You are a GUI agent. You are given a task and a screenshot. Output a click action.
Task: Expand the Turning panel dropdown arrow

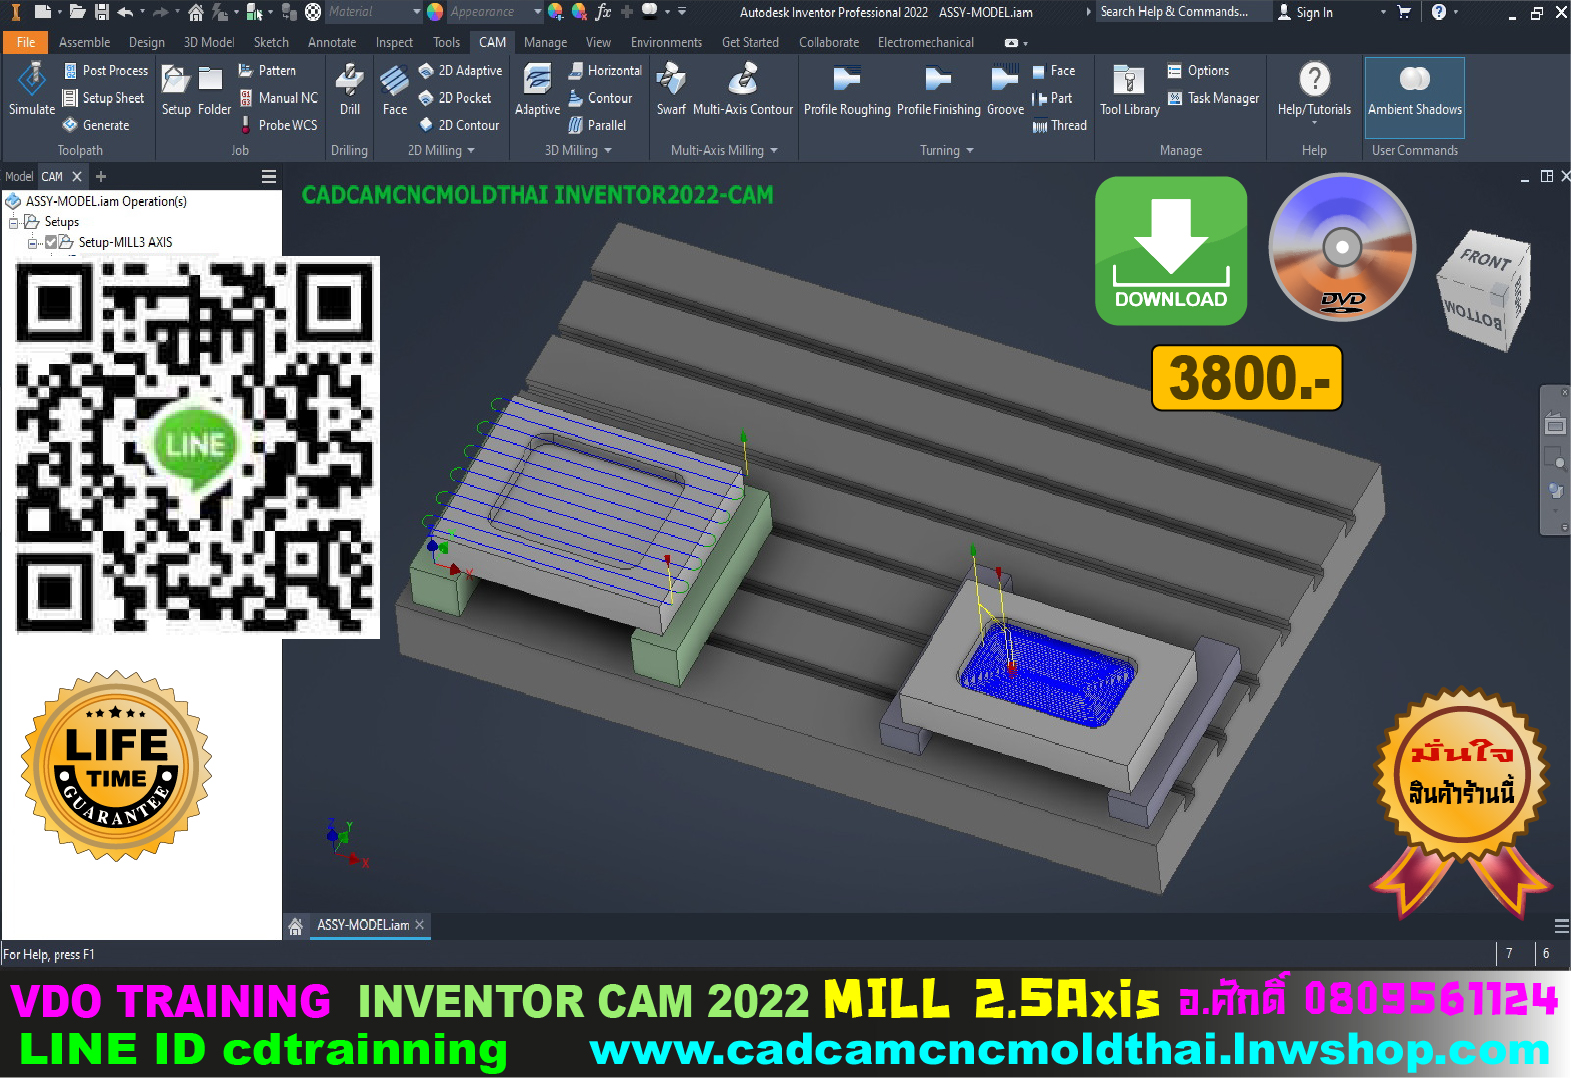point(969,151)
